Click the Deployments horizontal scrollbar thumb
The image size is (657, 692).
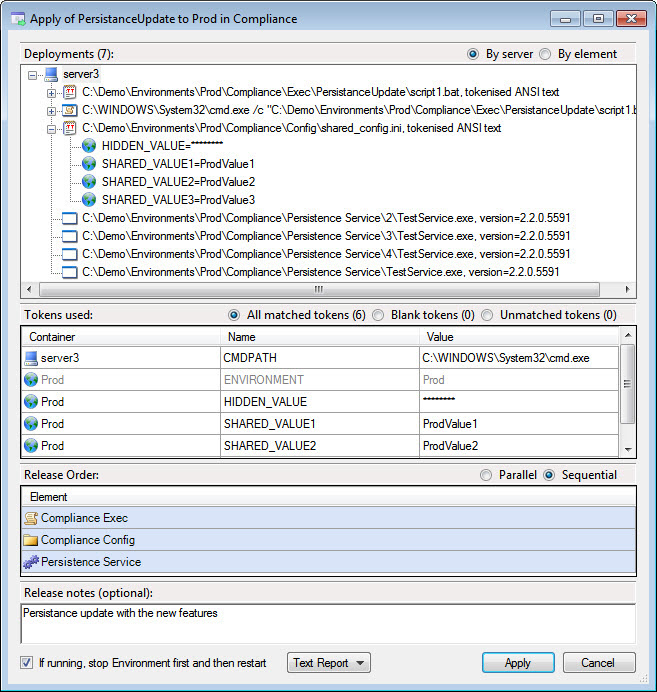(x=319, y=290)
